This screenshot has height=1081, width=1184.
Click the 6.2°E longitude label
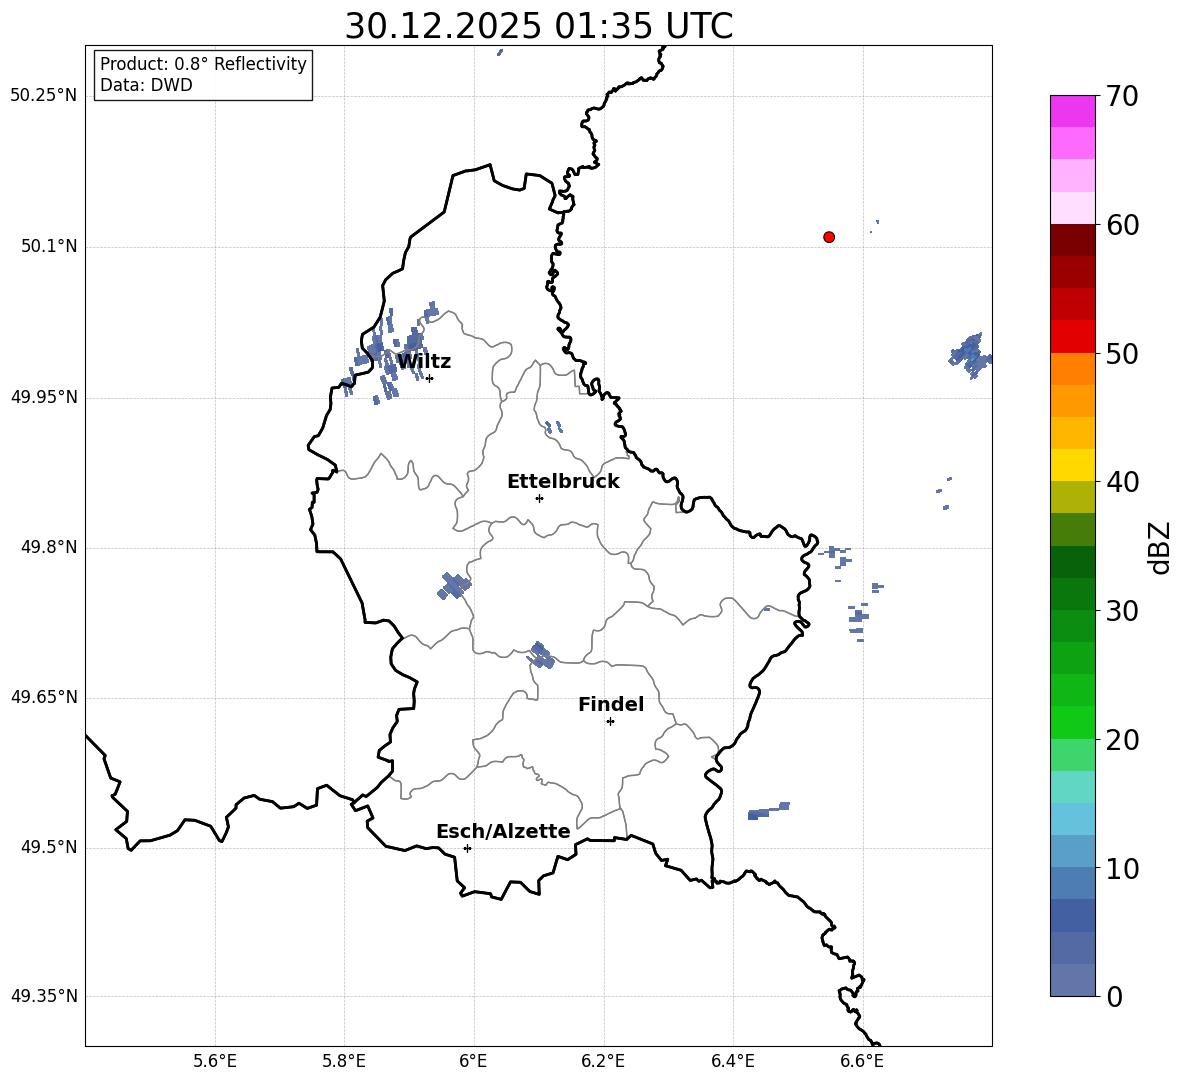tap(603, 1061)
